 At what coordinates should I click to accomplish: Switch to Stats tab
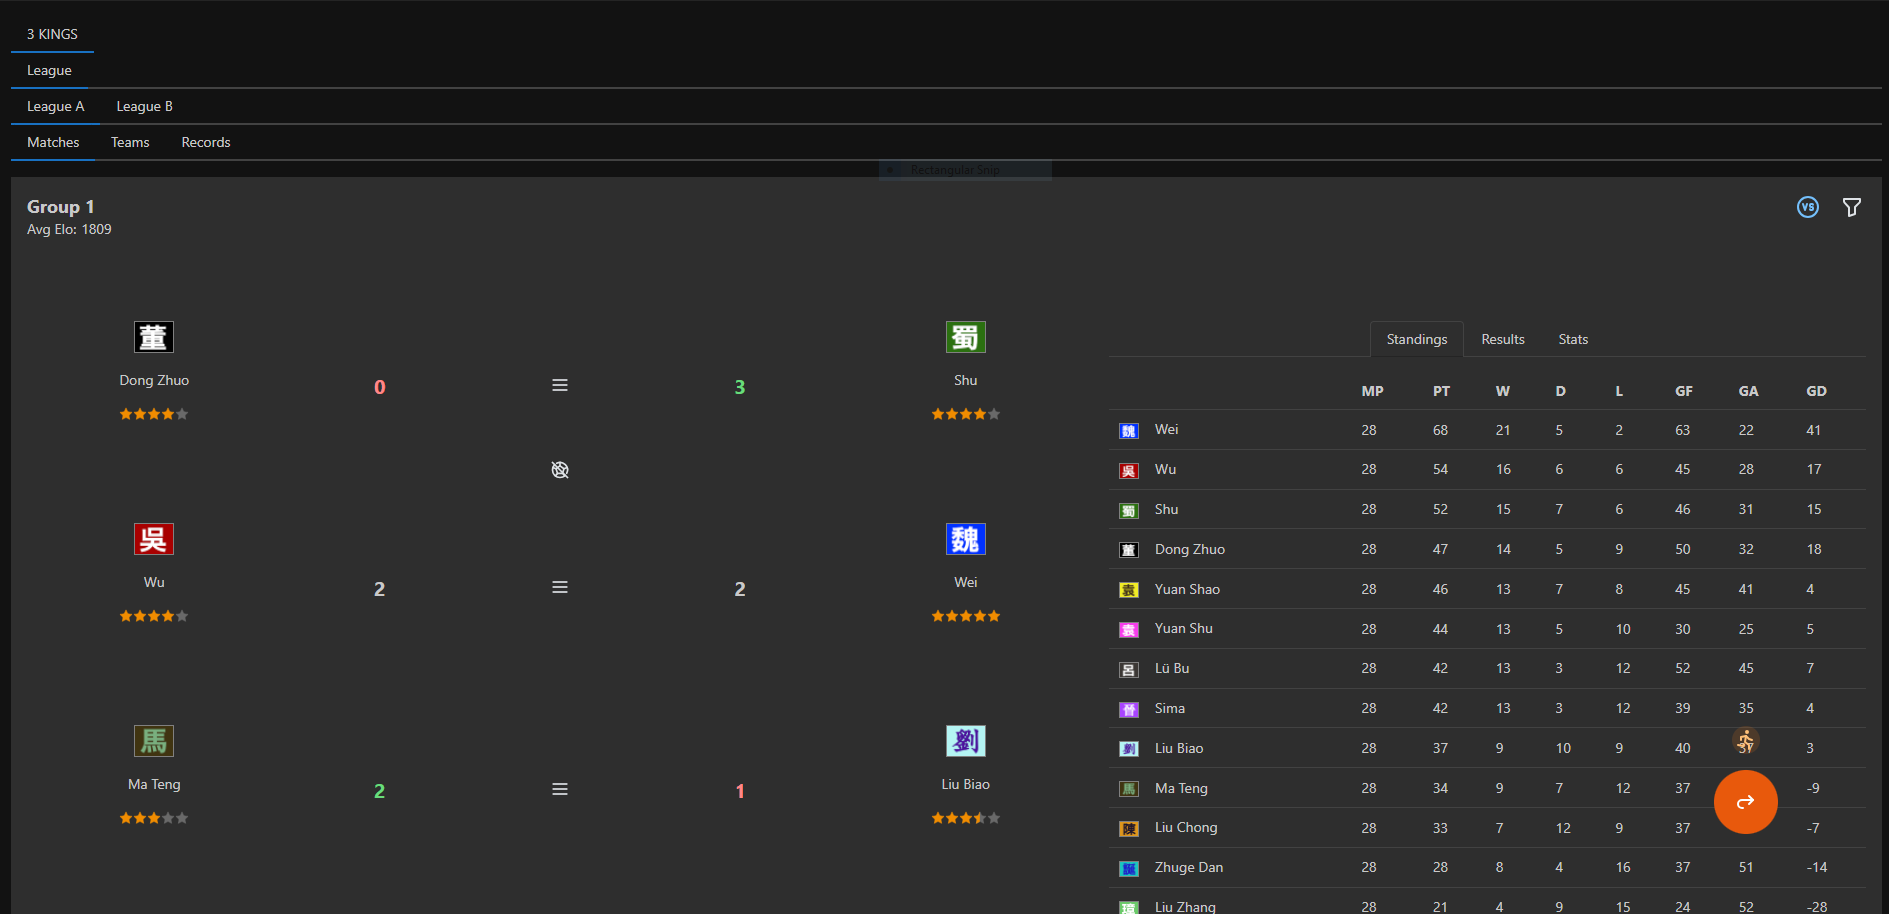[x=1573, y=339]
